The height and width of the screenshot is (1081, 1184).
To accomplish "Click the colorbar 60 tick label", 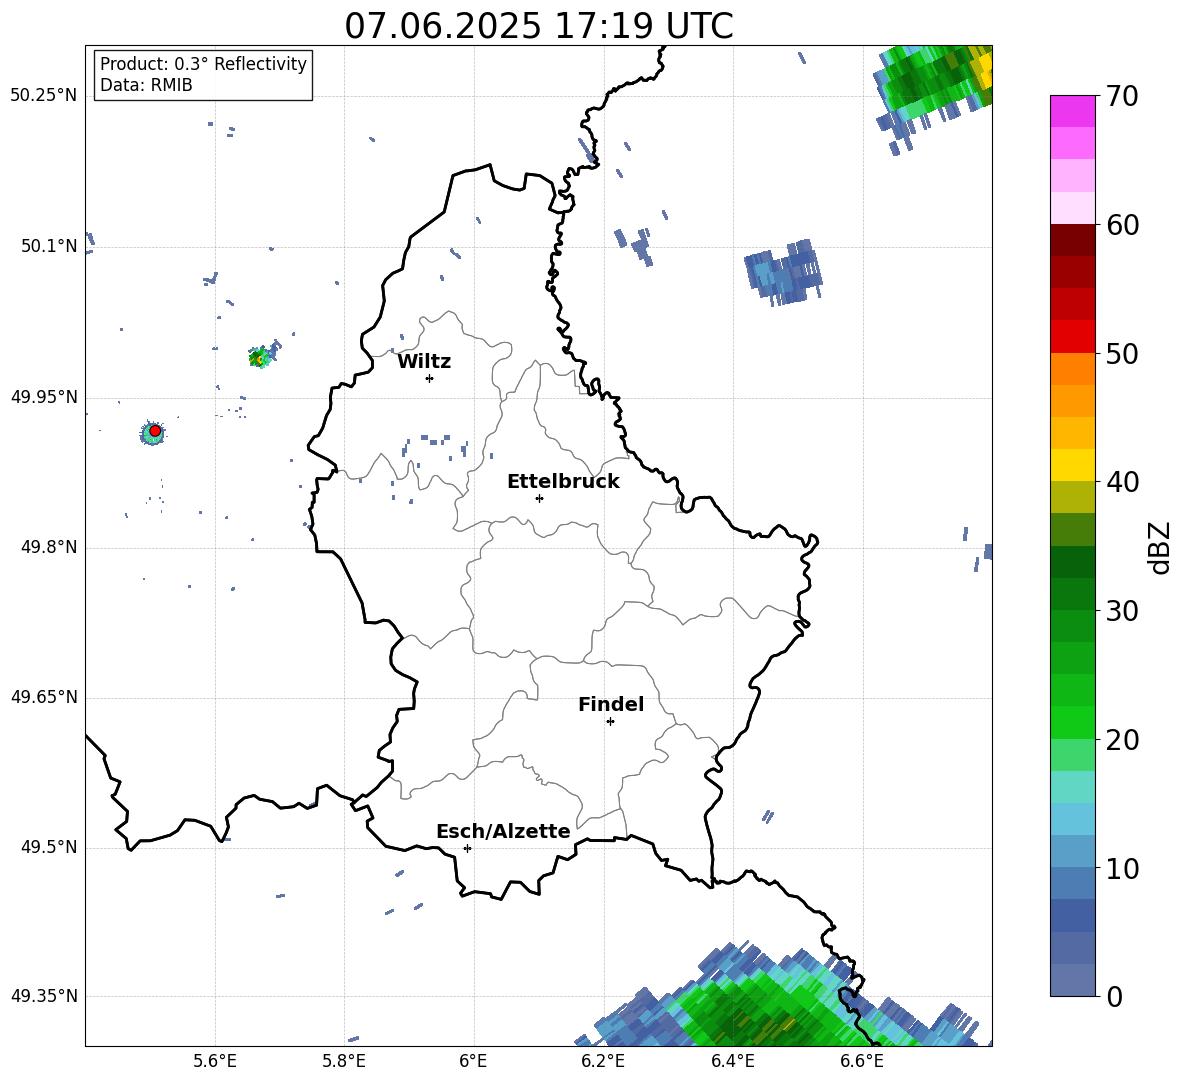I will [1122, 225].
